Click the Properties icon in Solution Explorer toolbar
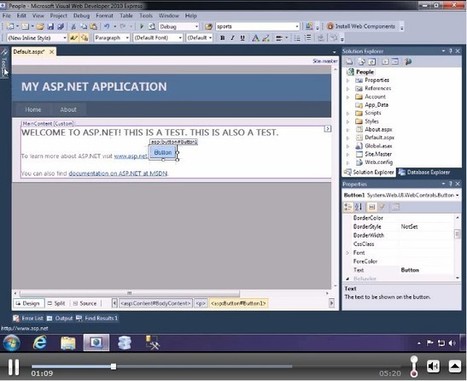Viewport: 467px width, 381px height. [x=349, y=62]
